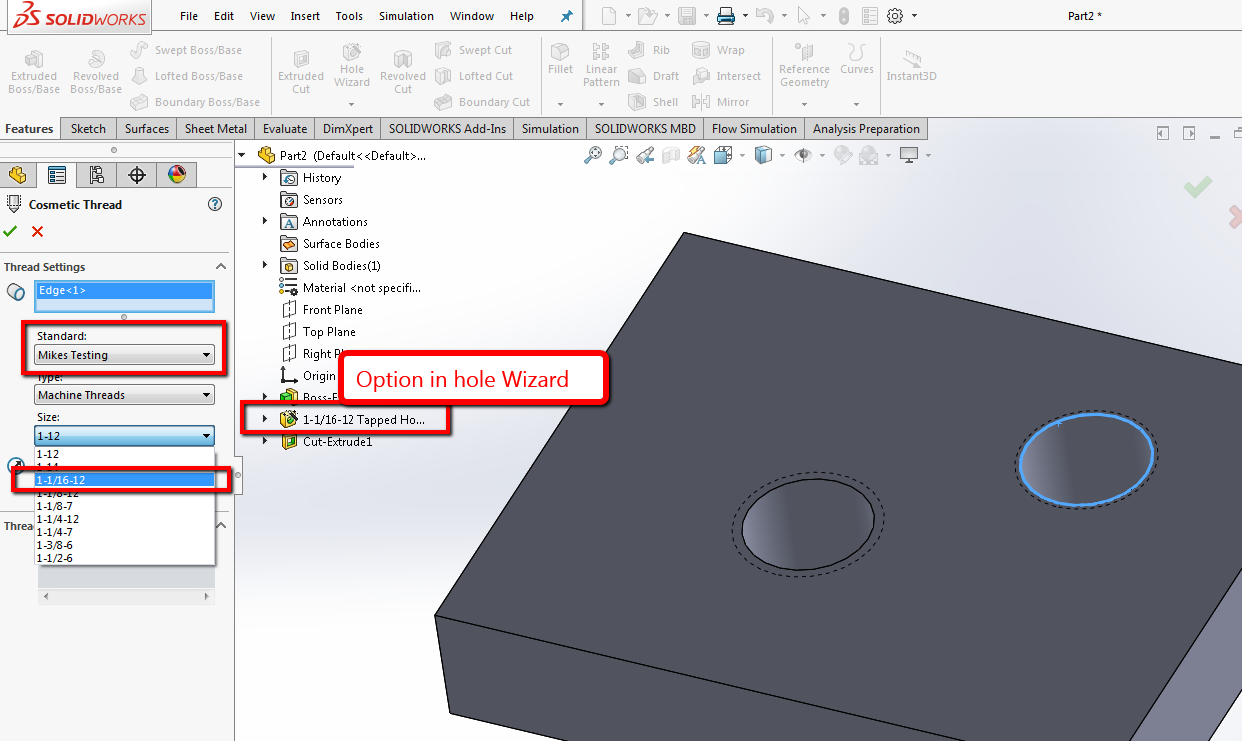Switch to the ConfigurationManager tab icon

[97, 175]
